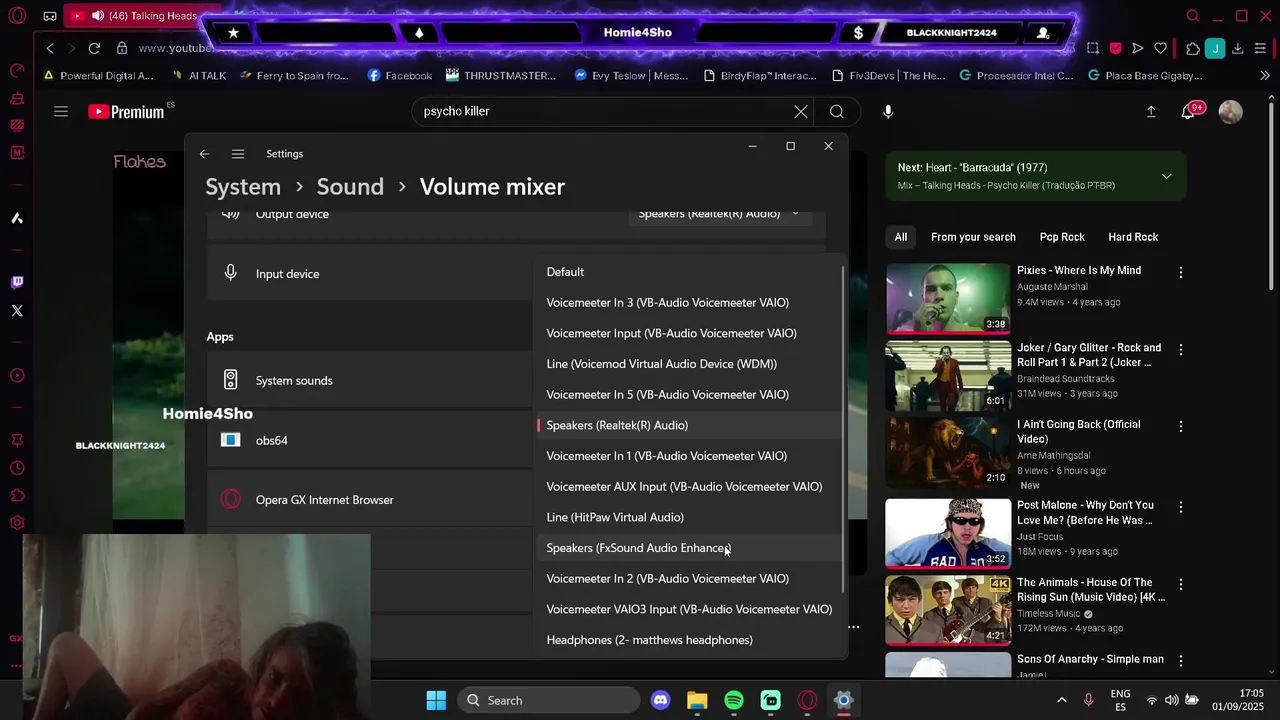Show more bookmarks bar chevron
Viewport: 1280px width, 720px height.
tap(1265, 76)
